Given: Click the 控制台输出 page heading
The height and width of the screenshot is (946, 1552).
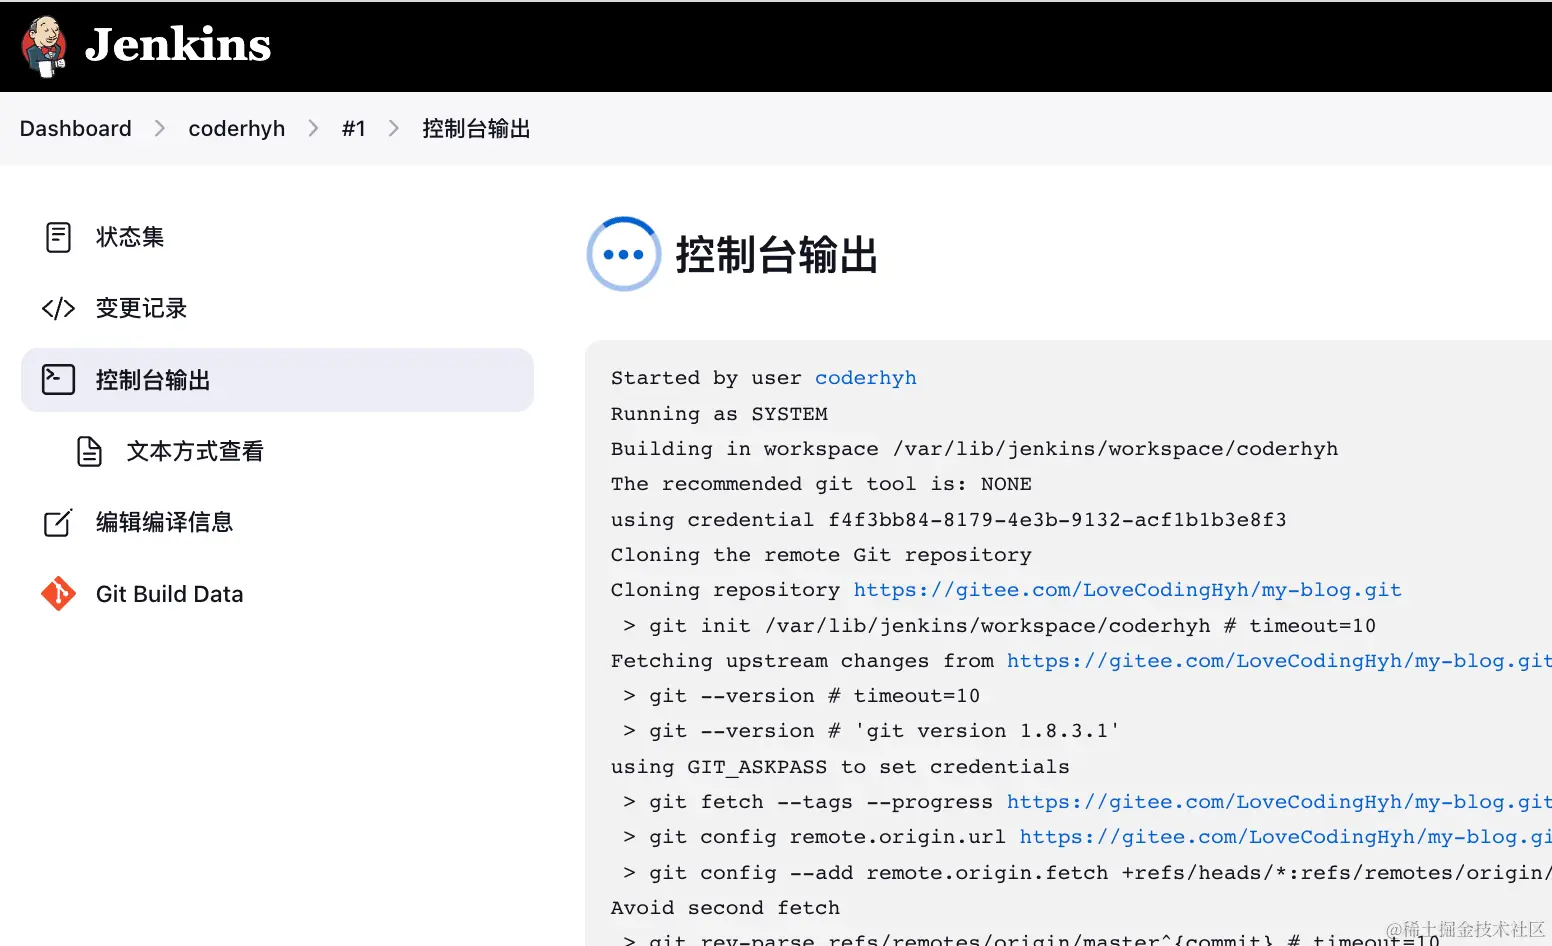Looking at the screenshot, I should coord(777,255).
